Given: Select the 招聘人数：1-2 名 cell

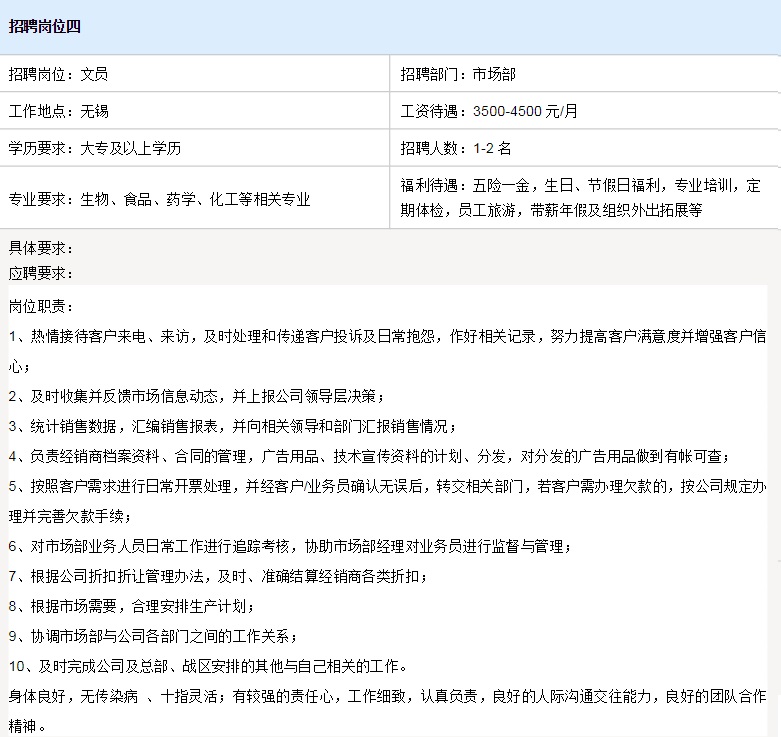Looking at the screenshot, I should tap(456, 148).
